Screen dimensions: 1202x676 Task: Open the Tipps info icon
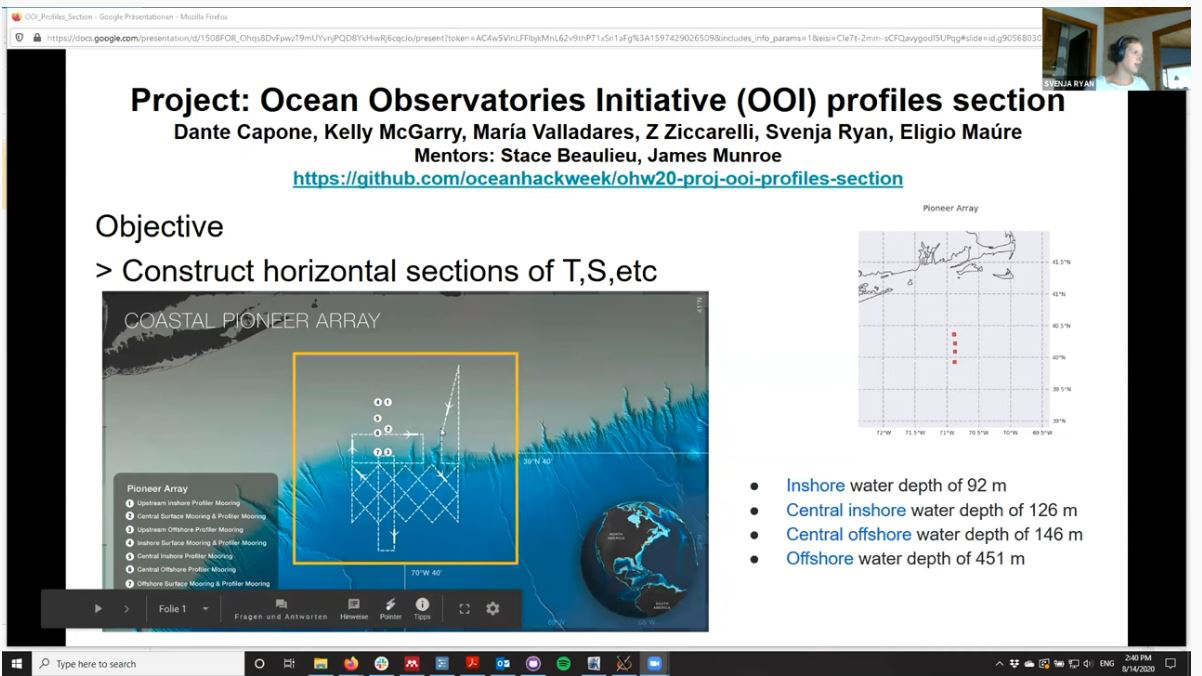(422, 608)
